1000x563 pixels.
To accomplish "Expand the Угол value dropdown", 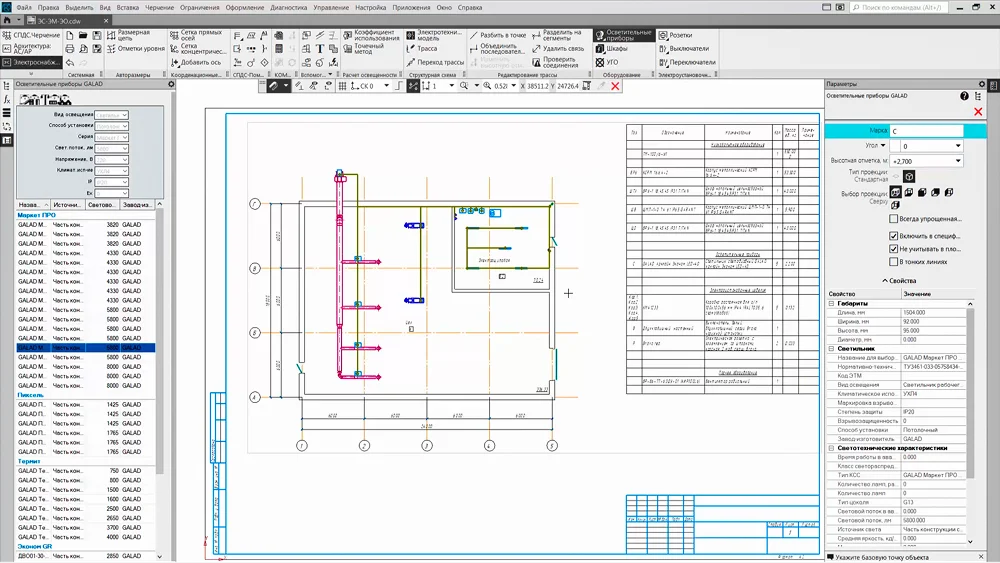I will (957, 146).
